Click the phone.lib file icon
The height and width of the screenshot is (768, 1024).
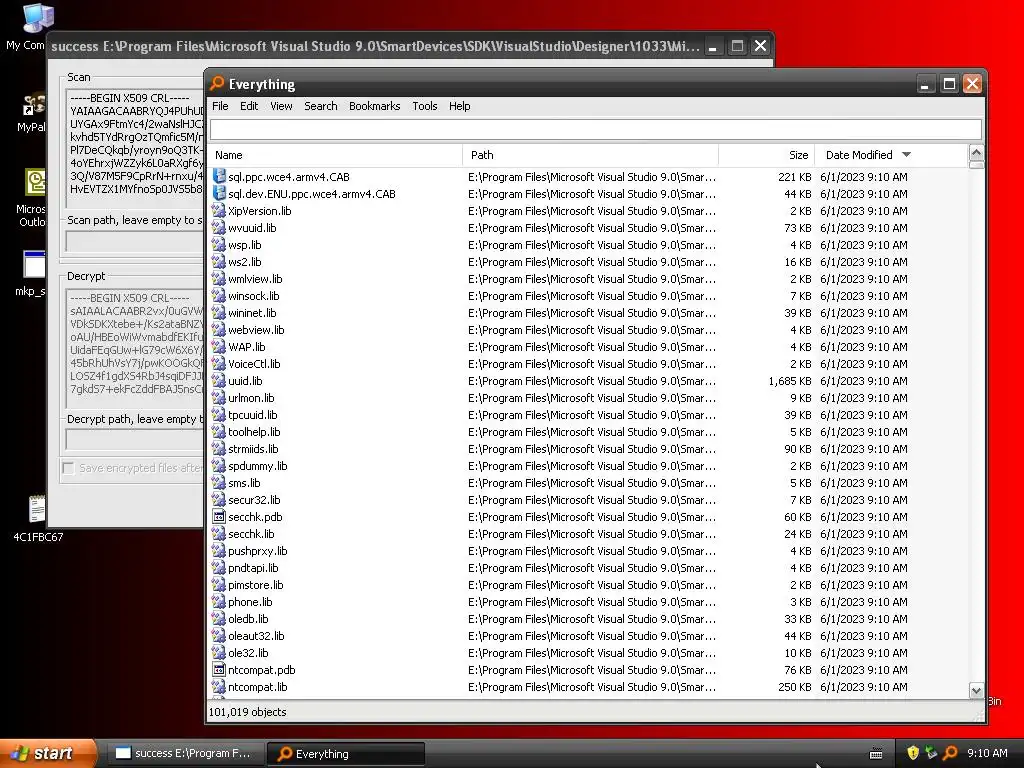point(219,601)
